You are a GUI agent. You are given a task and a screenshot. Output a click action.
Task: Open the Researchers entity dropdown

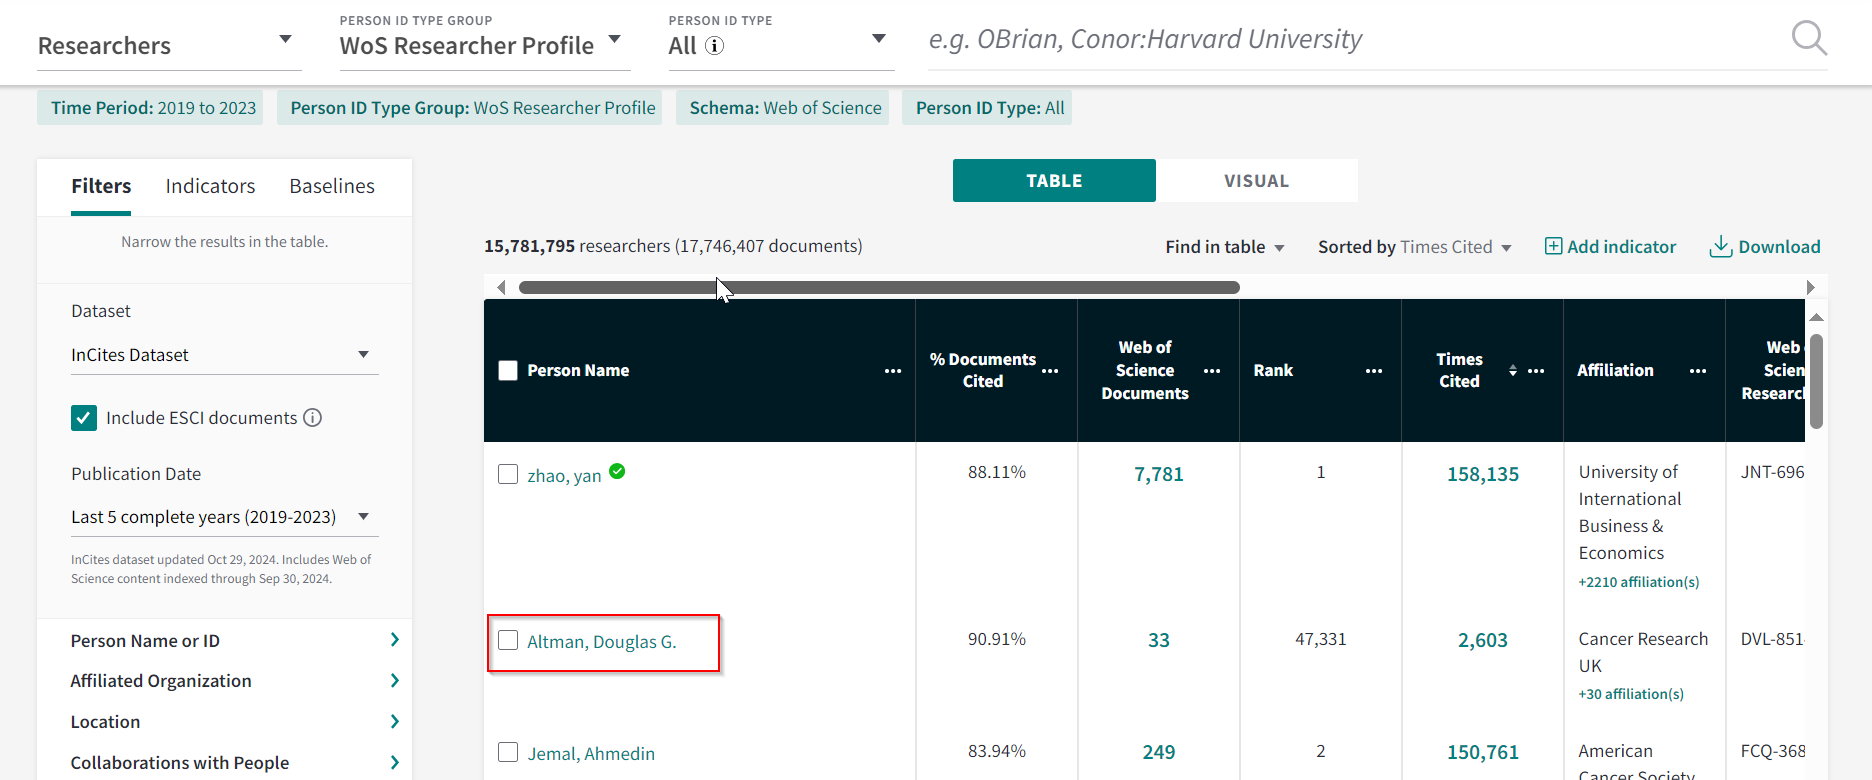[x=169, y=45]
